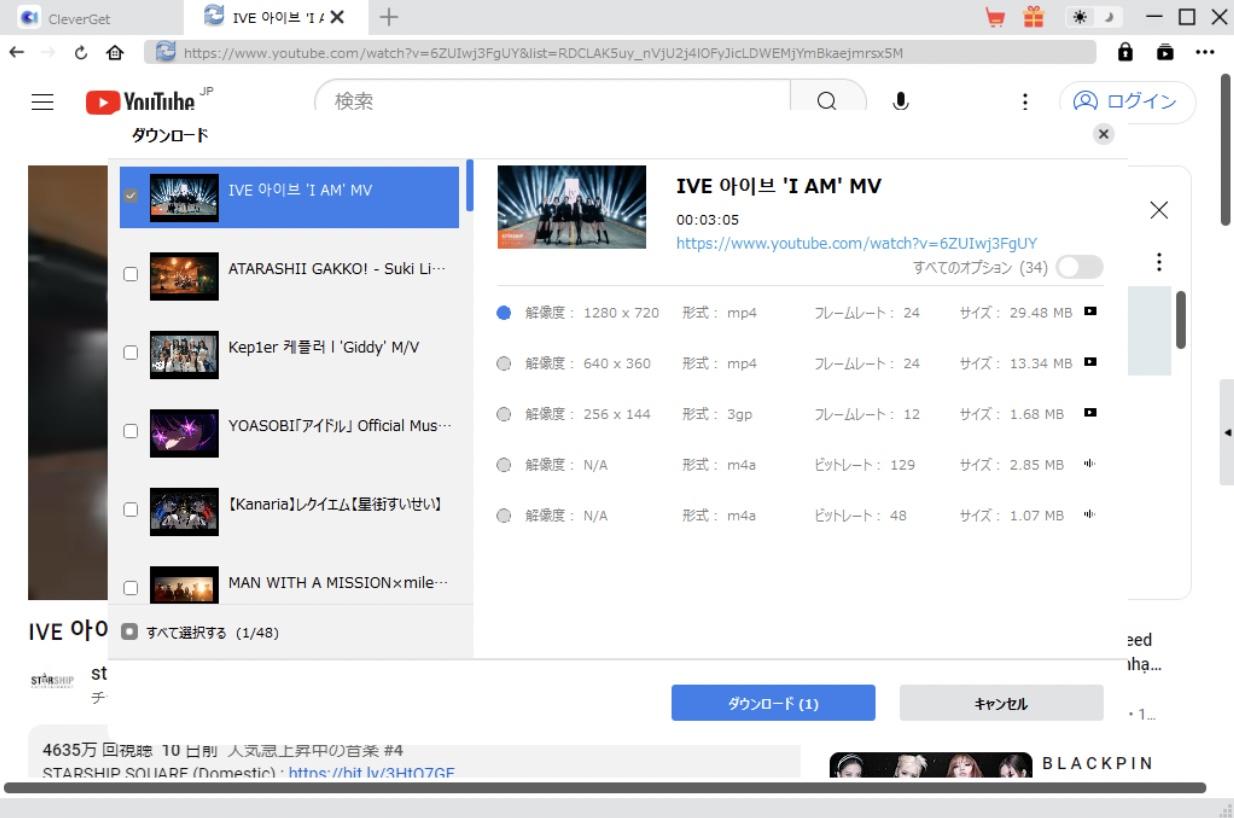The width and height of the screenshot is (1234, 818).
Task: Click the microphone voice search icon
Action: [x=901, y=101]
